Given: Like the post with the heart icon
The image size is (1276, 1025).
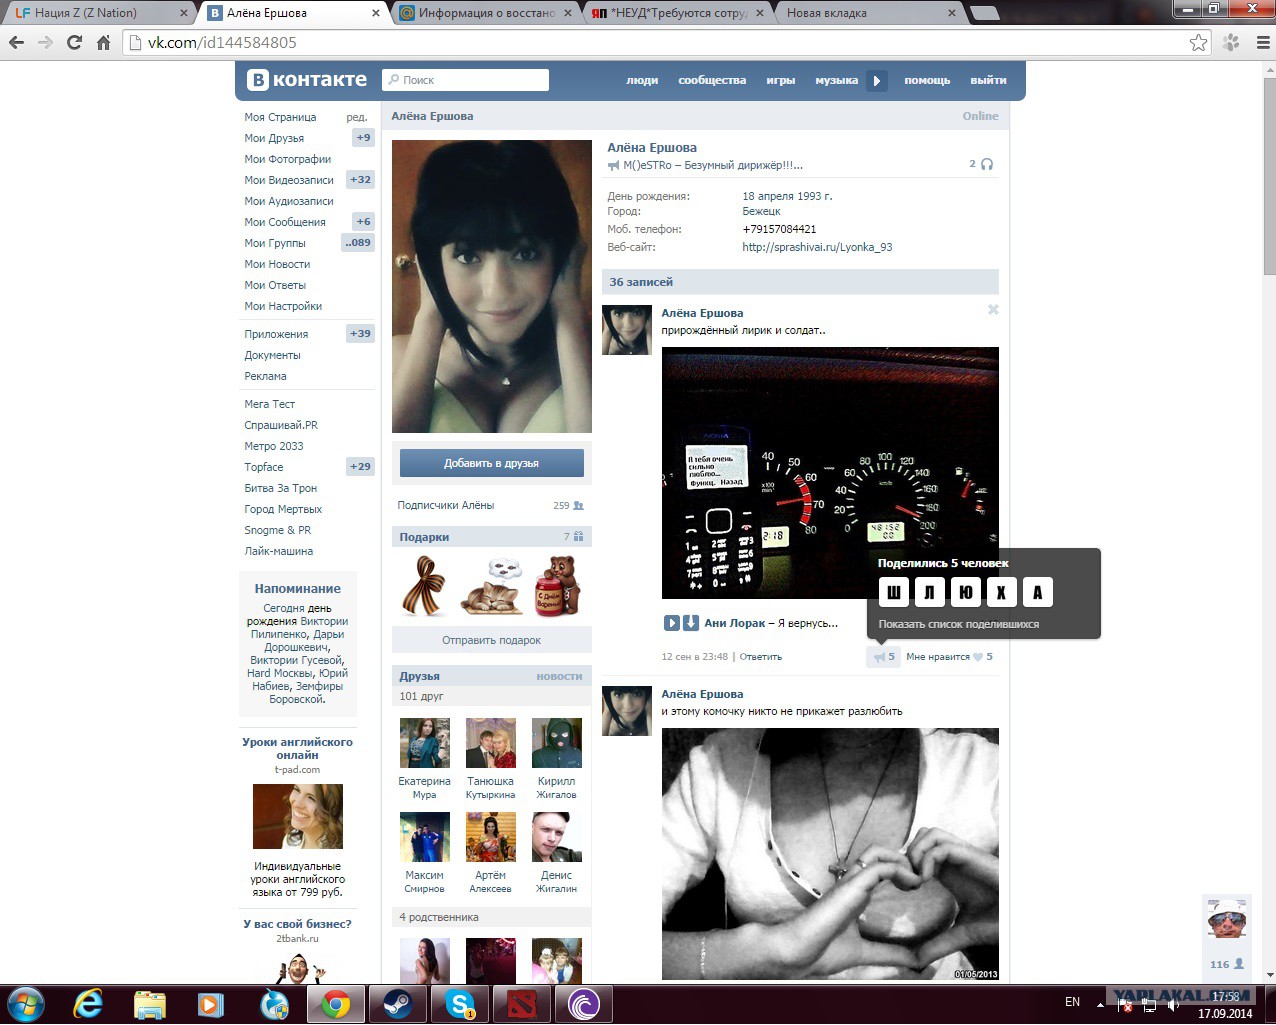Looking at the screenshot, I should [x=978, y=657].
